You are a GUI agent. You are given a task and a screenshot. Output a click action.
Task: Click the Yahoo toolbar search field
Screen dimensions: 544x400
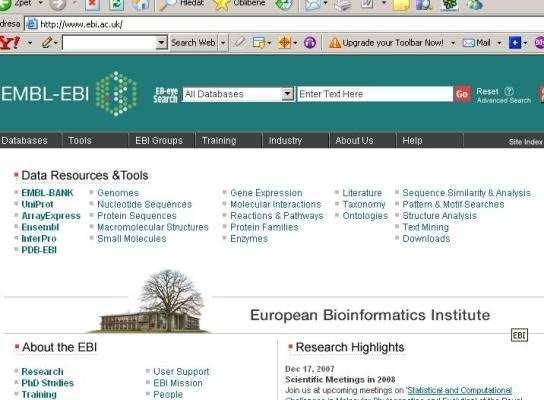(110, 43)
